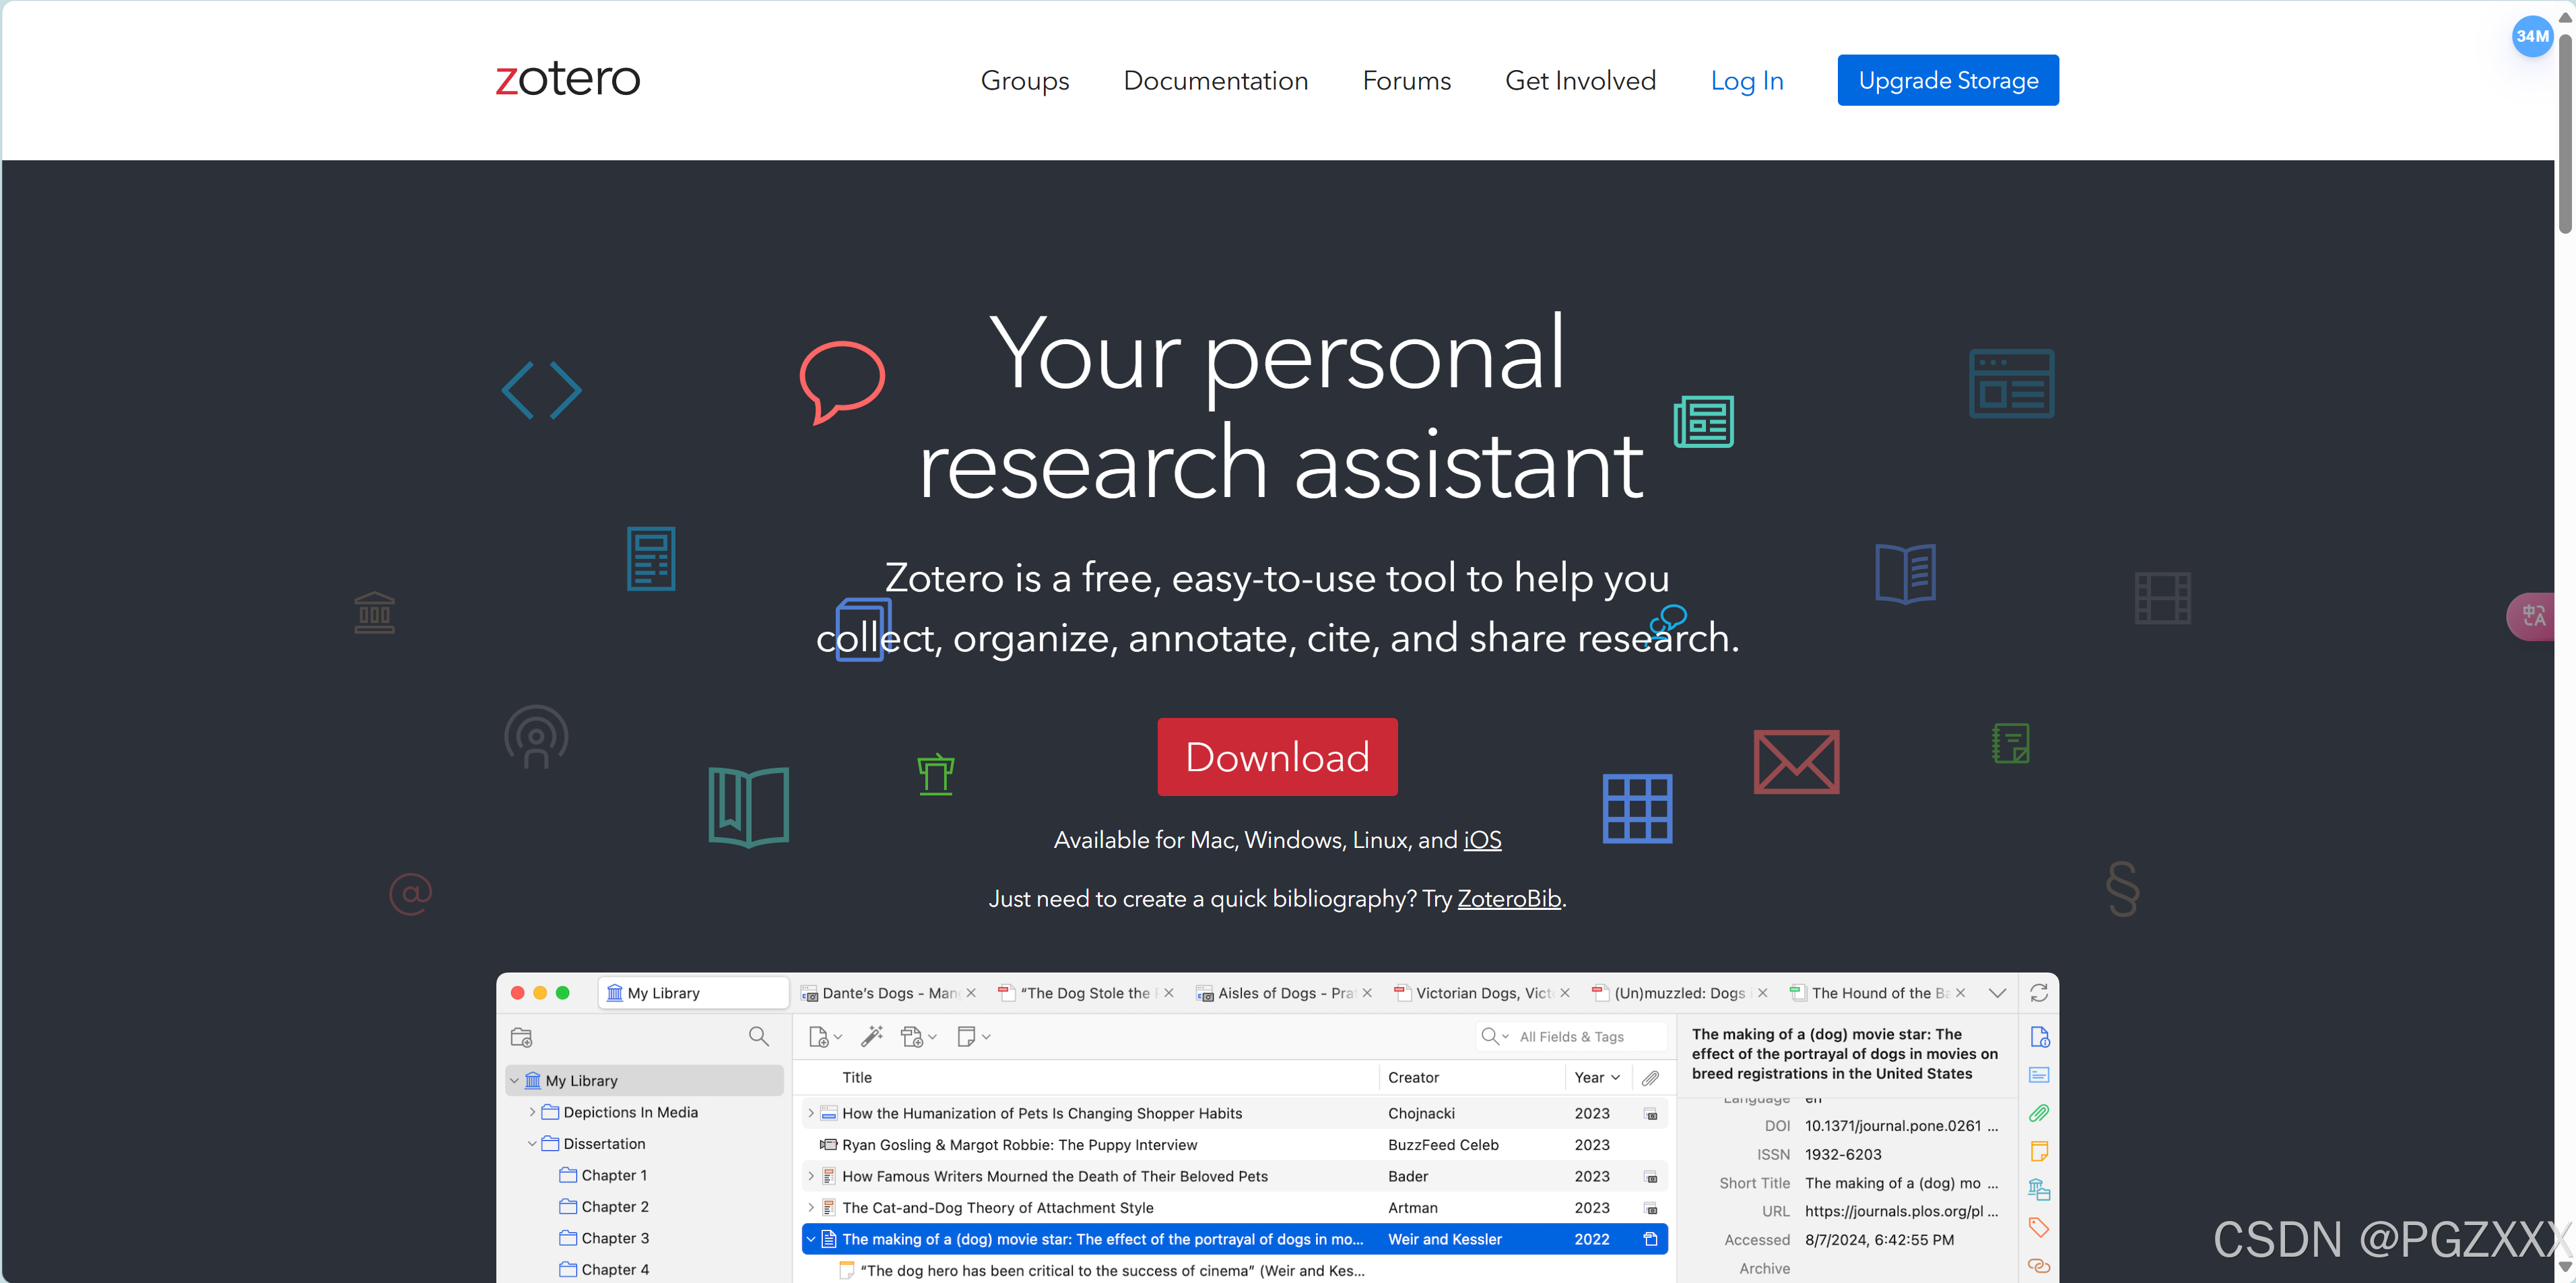
Task: Open the search mode dropdown beside magnifier
Action: click(1495, 1037)
